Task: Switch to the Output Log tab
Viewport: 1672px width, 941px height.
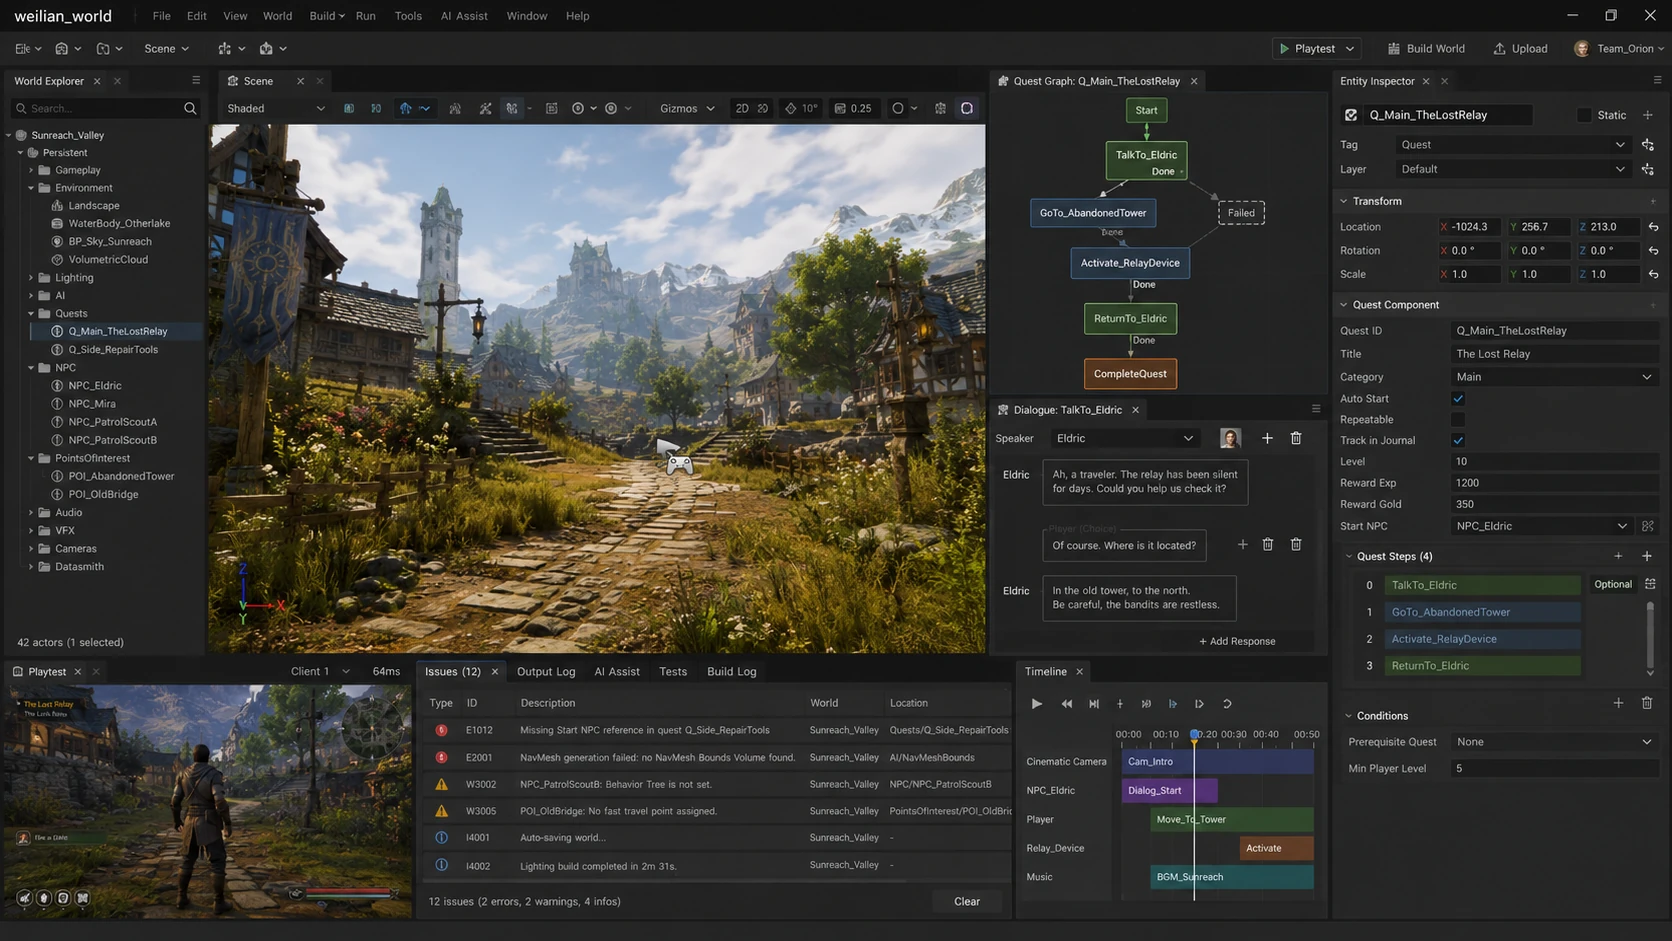Action: pyautogui.click(x=546, y=672)
